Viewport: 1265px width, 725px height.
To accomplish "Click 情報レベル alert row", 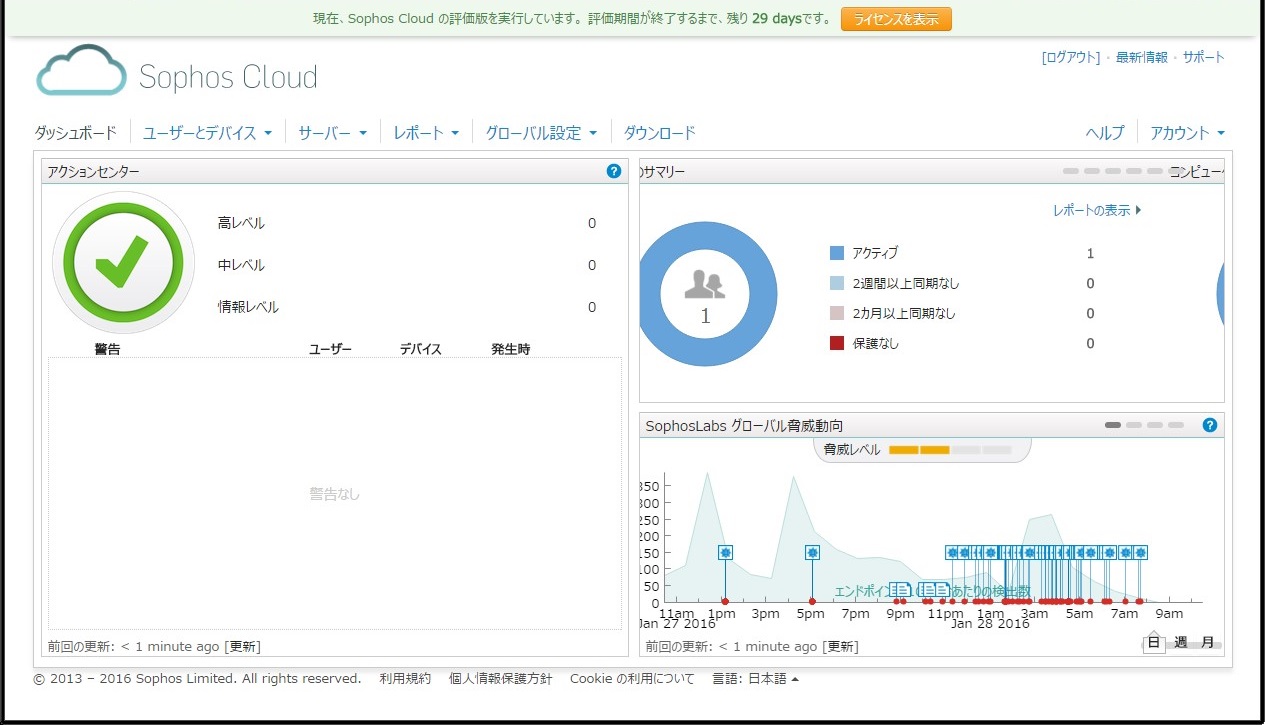I will pos(407,307).
